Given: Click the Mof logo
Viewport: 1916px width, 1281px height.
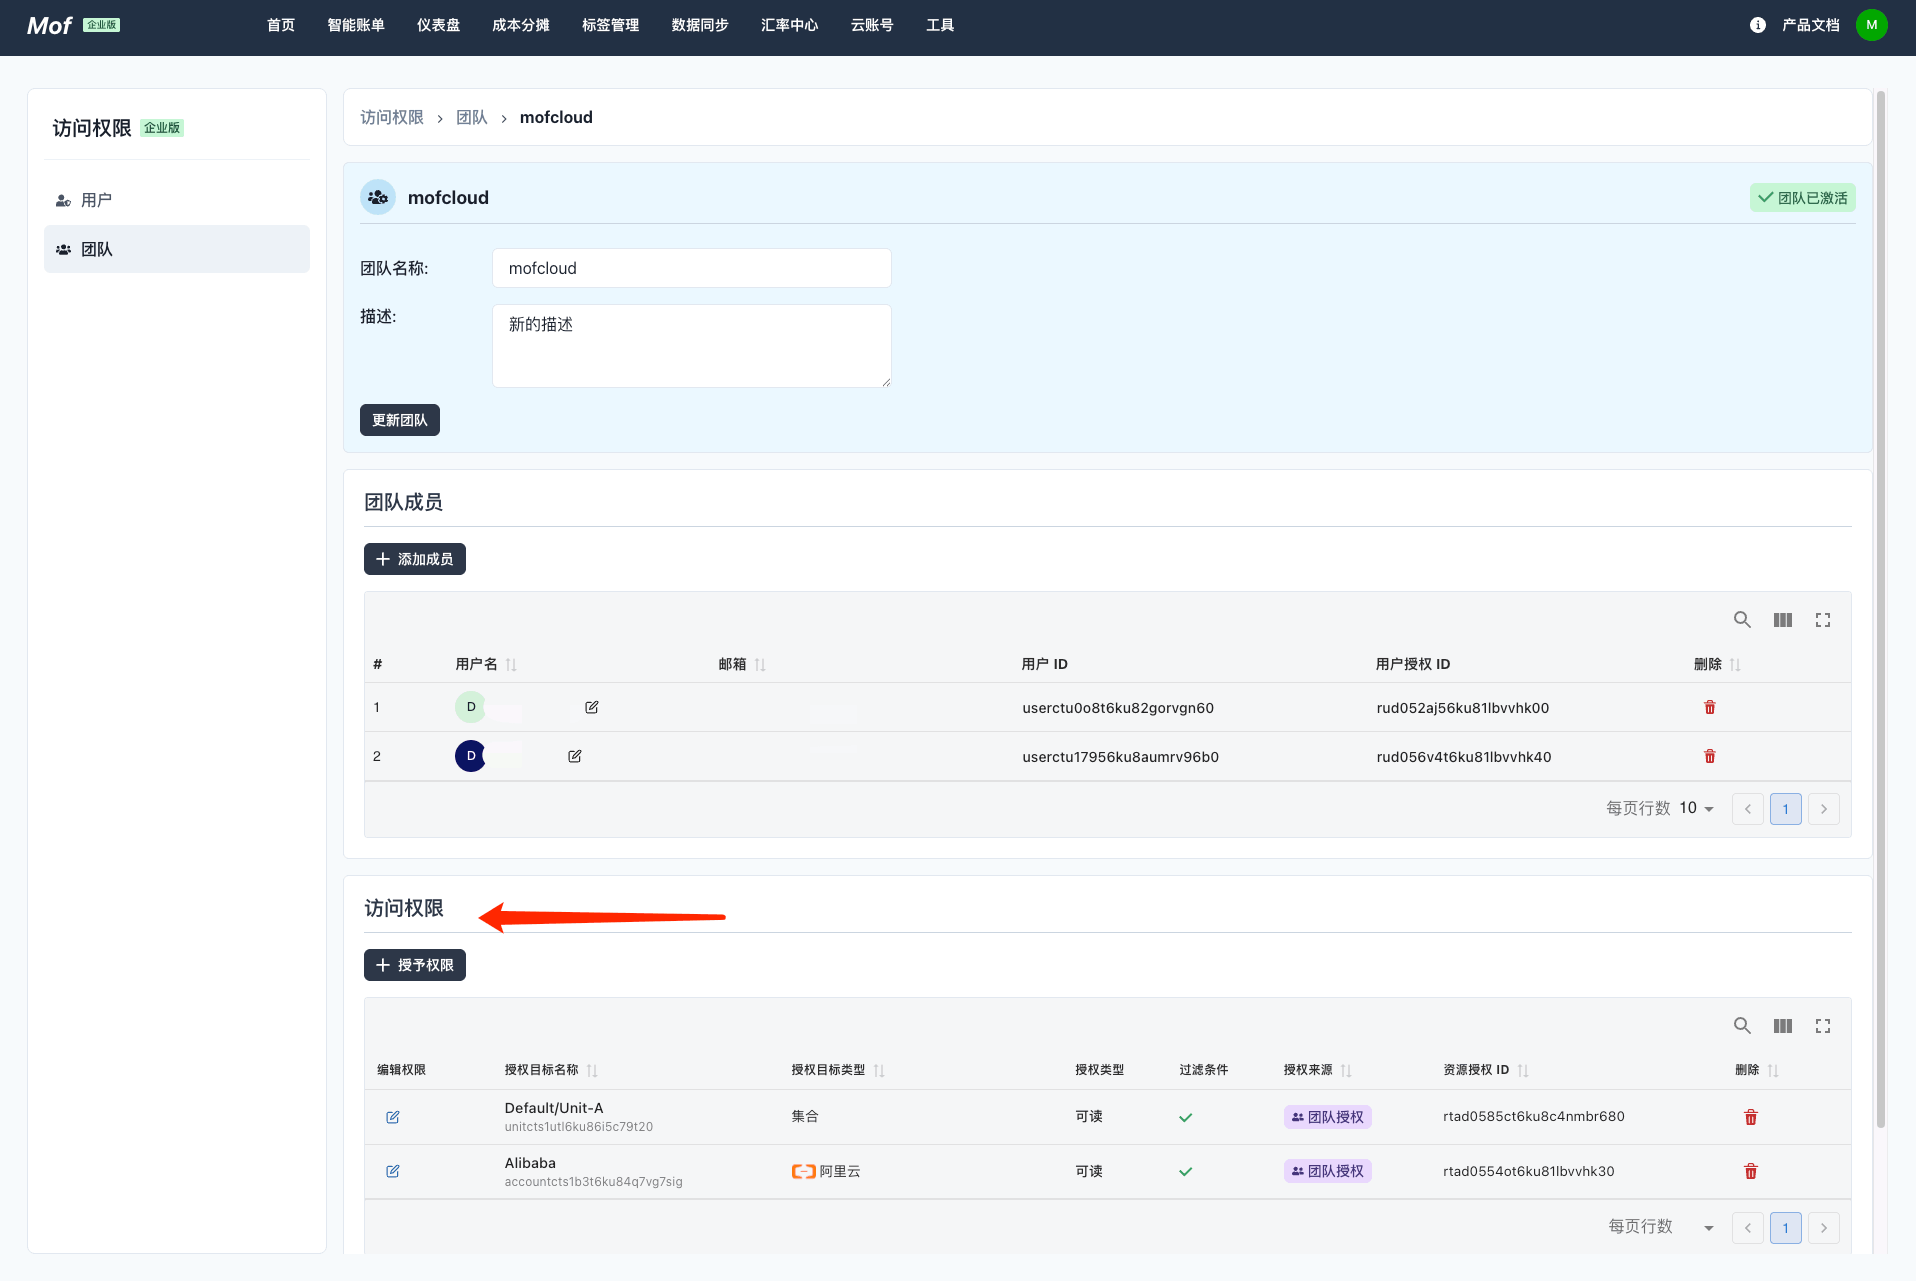Looking at the screenshot, I should [x=49, y=26].
